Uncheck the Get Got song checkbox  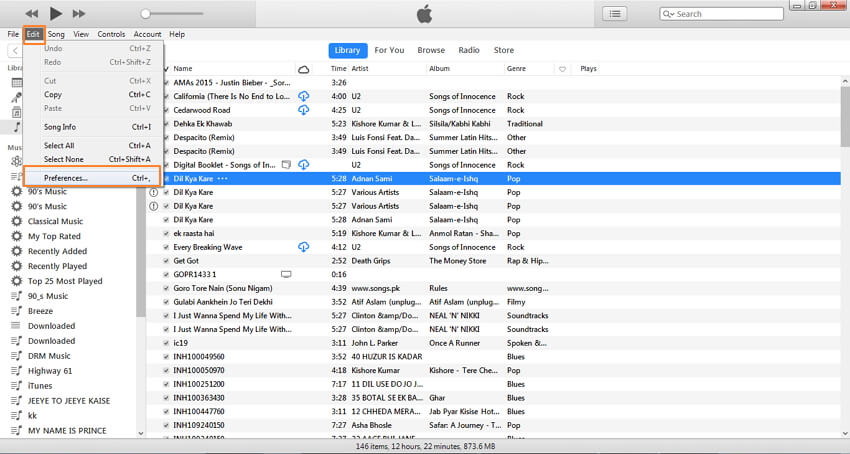point(166,261)
